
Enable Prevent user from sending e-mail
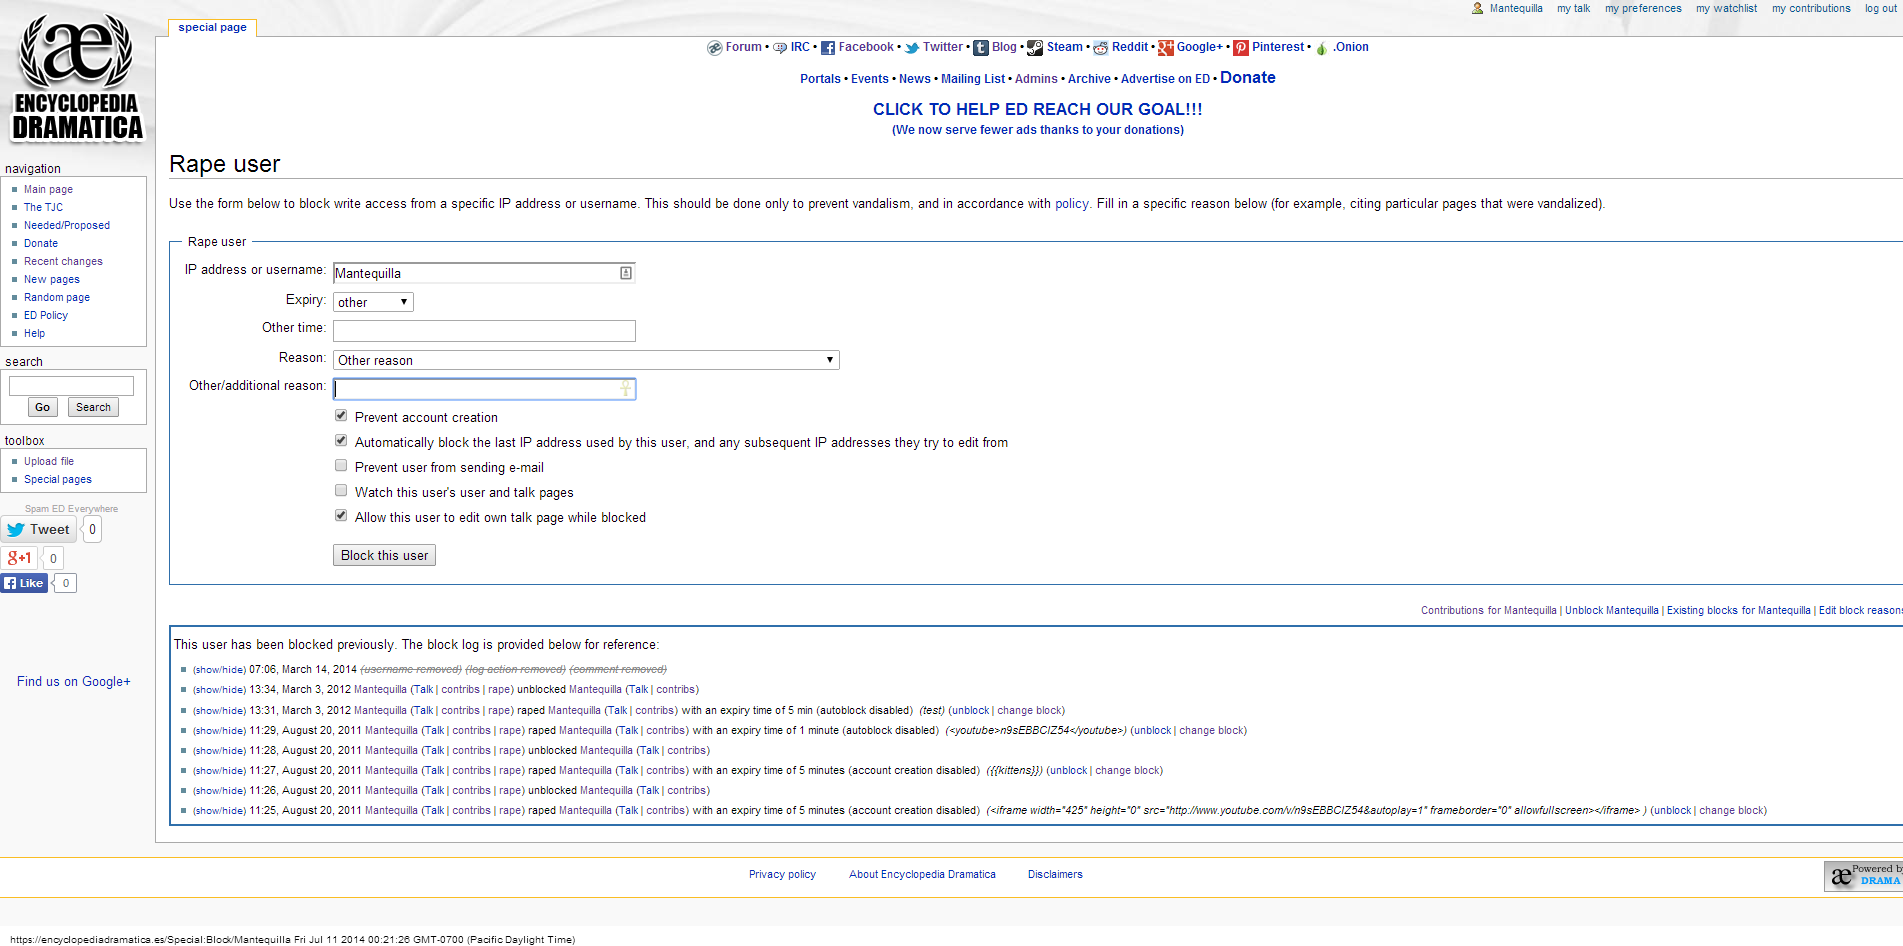(341, 466)
